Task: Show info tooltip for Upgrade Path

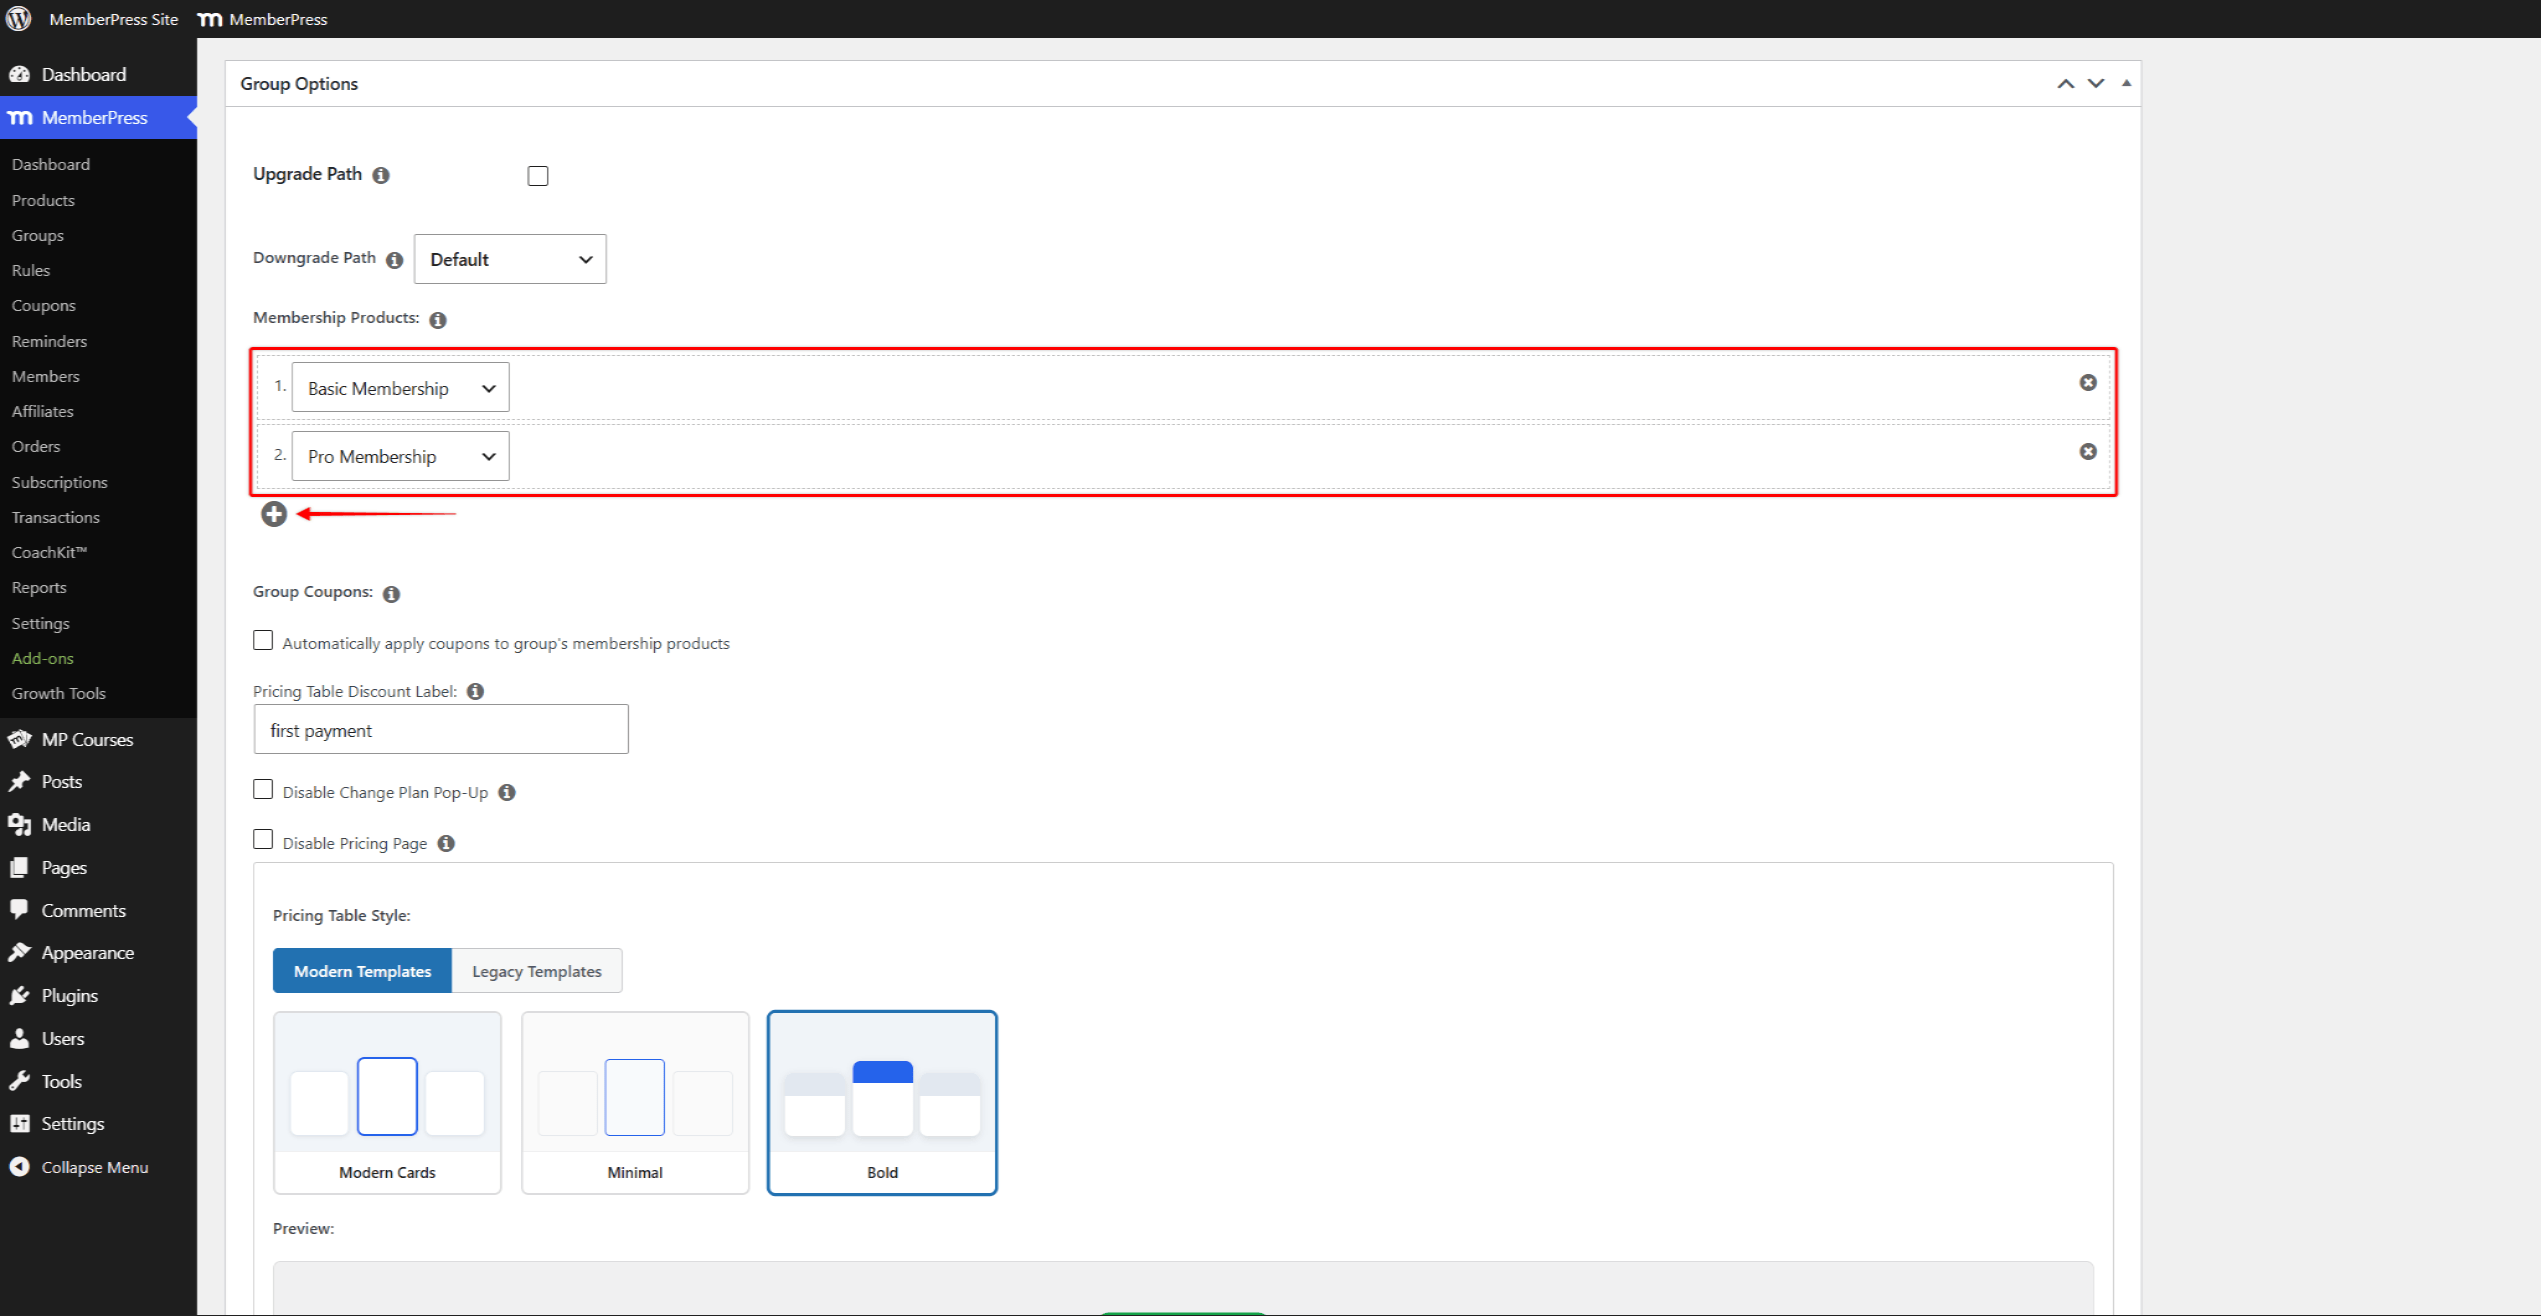Action: click(381, 175)
